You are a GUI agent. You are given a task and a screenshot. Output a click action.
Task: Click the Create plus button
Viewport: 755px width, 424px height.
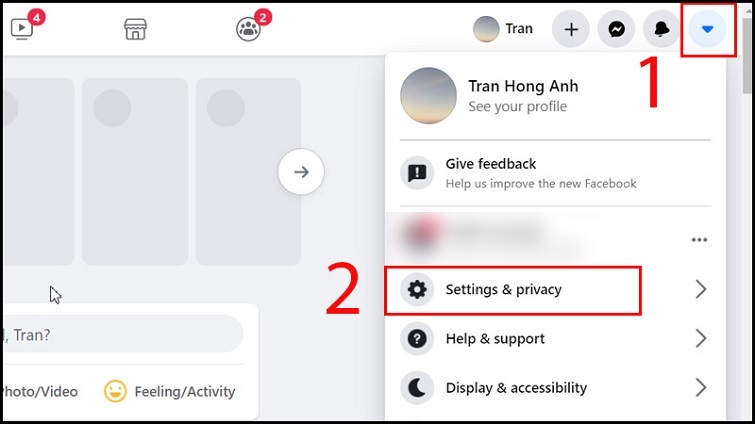[571, 29]
